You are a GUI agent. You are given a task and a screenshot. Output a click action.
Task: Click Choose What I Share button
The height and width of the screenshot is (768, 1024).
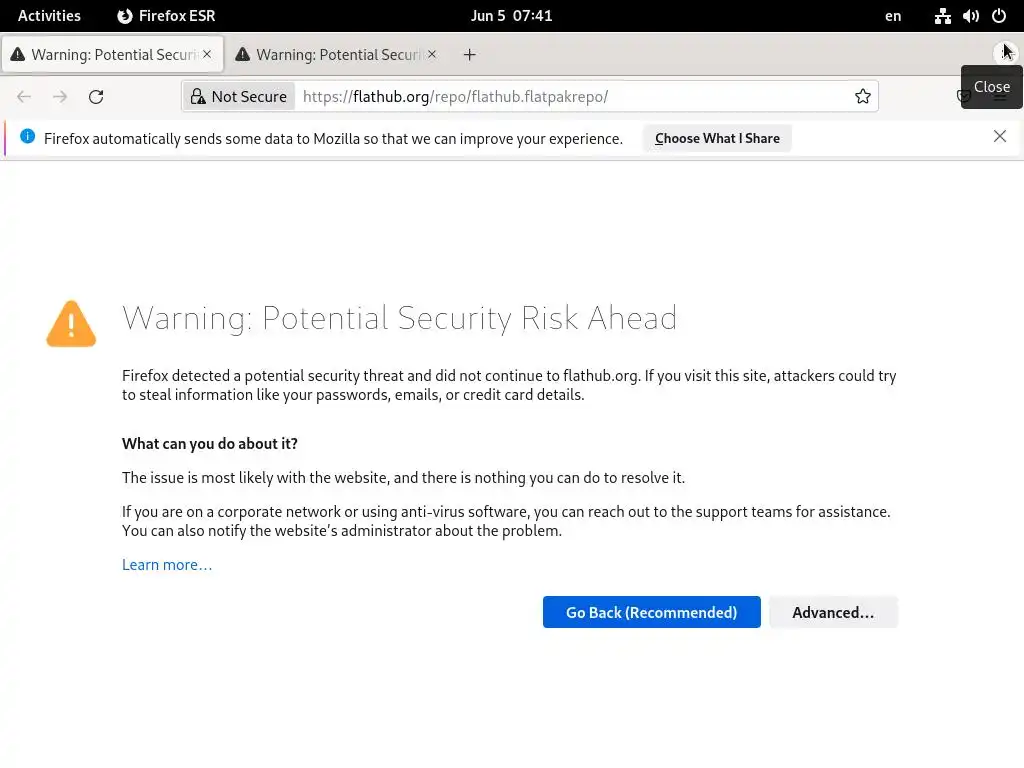coord(717,138)
